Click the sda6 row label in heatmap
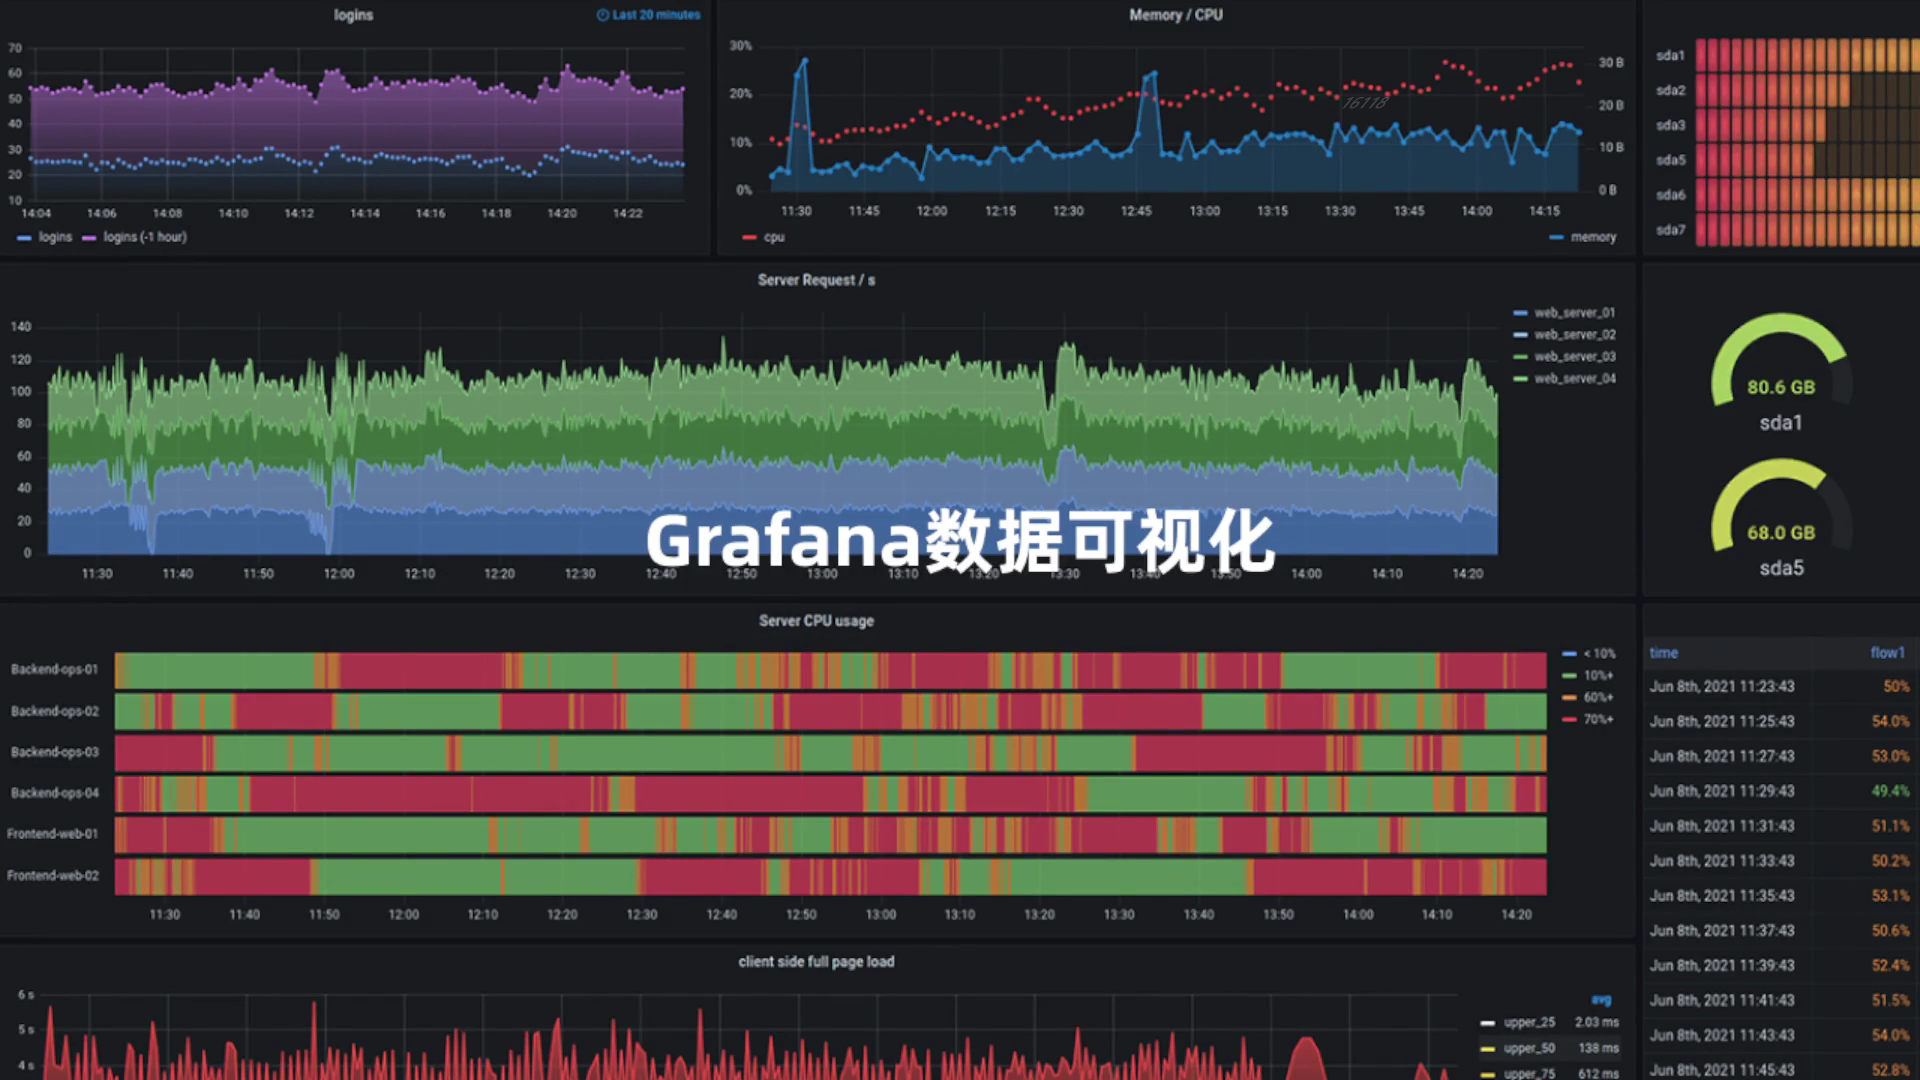This screenshot has width=1920, height=1080. [1671, 196]
